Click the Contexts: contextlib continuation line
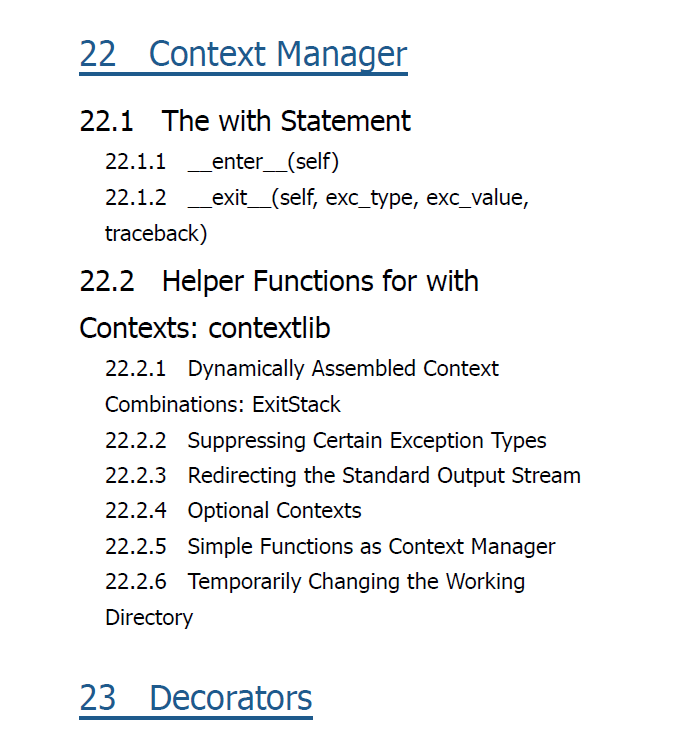The image size is (677, 743). pos(205,328)
